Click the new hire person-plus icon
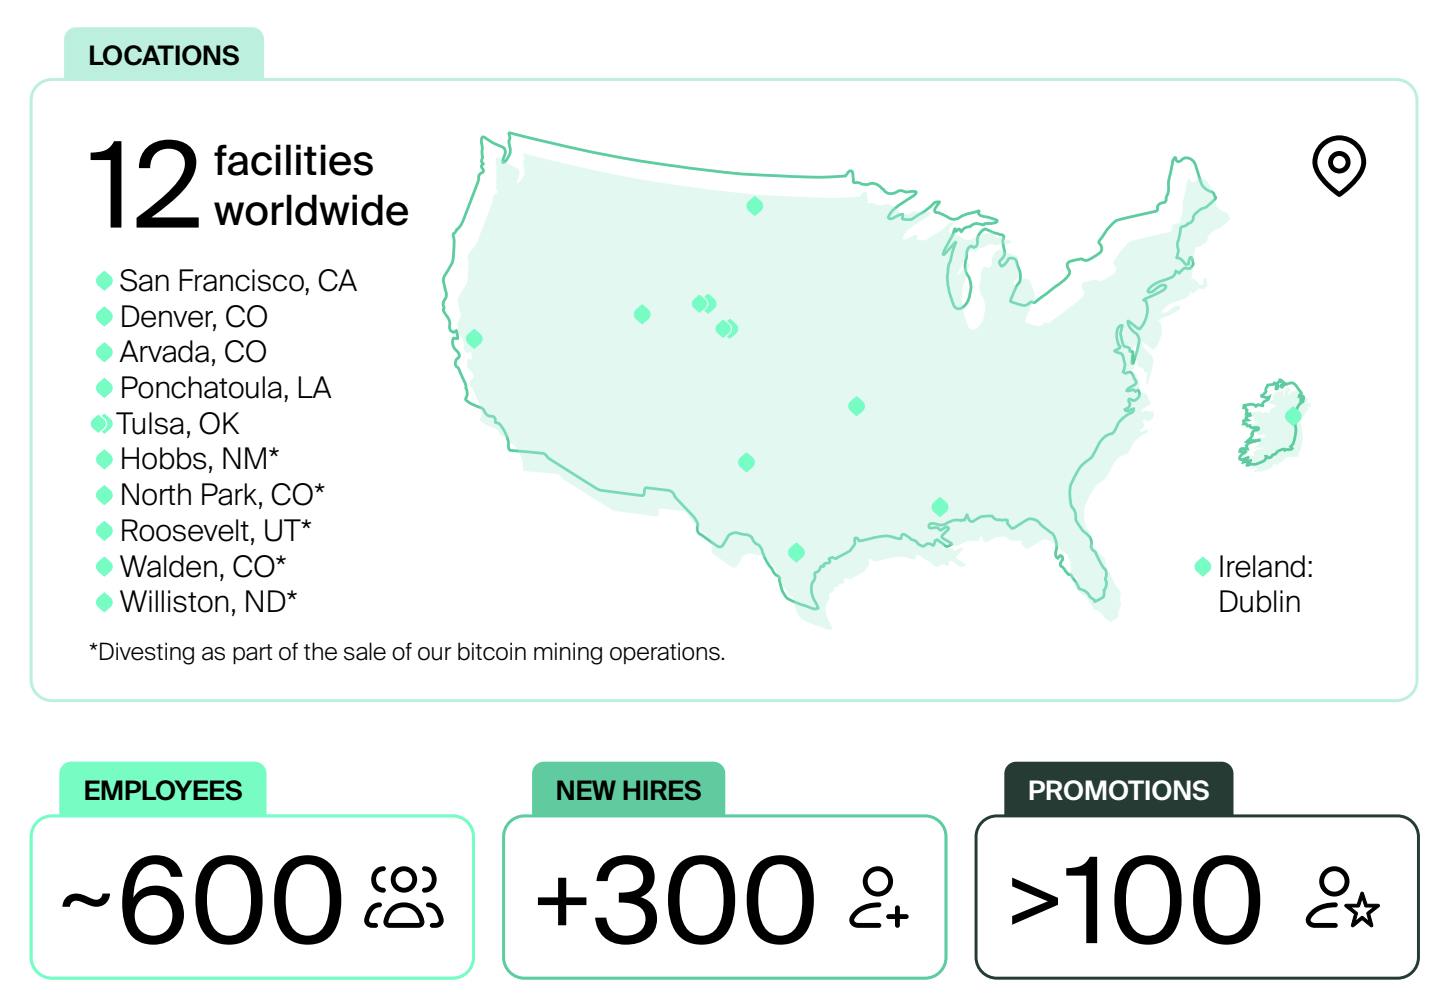Image resolution: width=1450 pixels, height=1004 pixels. point(879,897)
